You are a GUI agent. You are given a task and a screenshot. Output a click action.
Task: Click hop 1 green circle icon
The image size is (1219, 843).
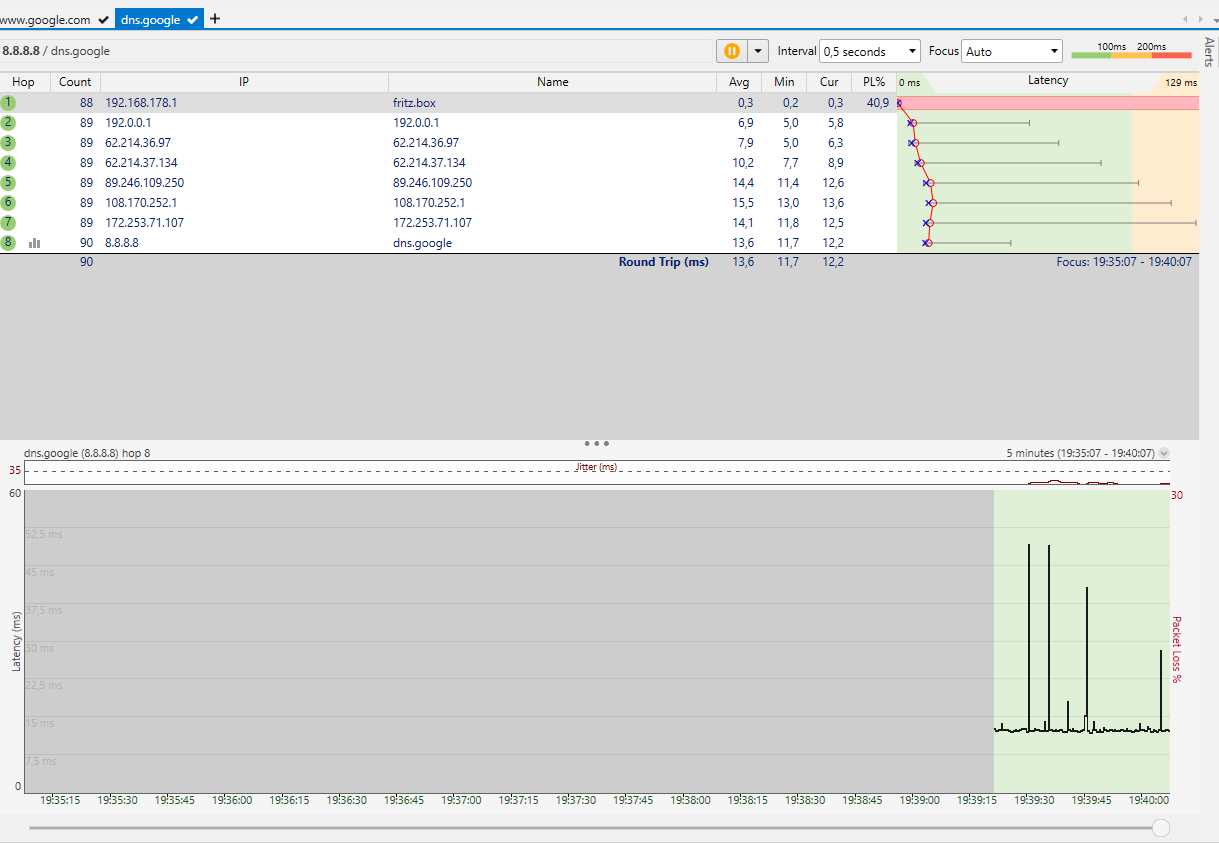[x=8, y=103]
